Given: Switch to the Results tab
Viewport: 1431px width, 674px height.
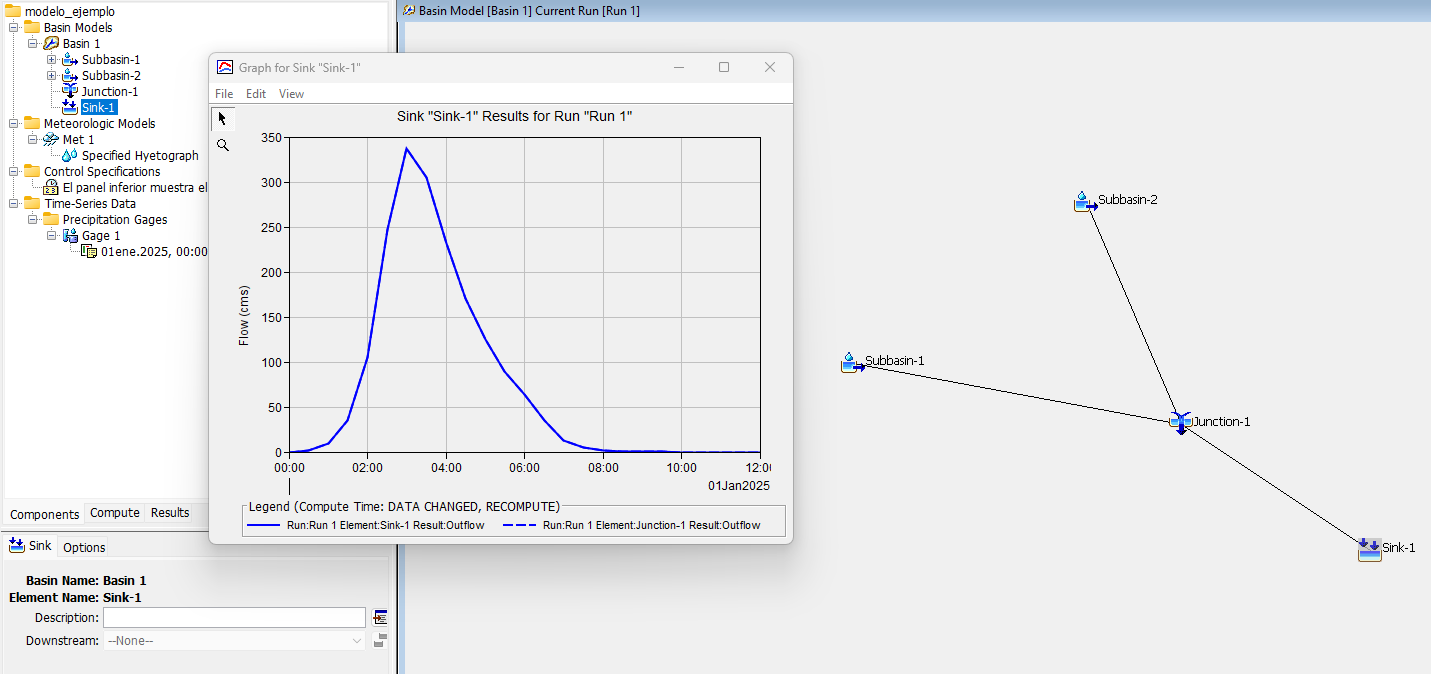Looking at the screenshot, I should 170,513.
